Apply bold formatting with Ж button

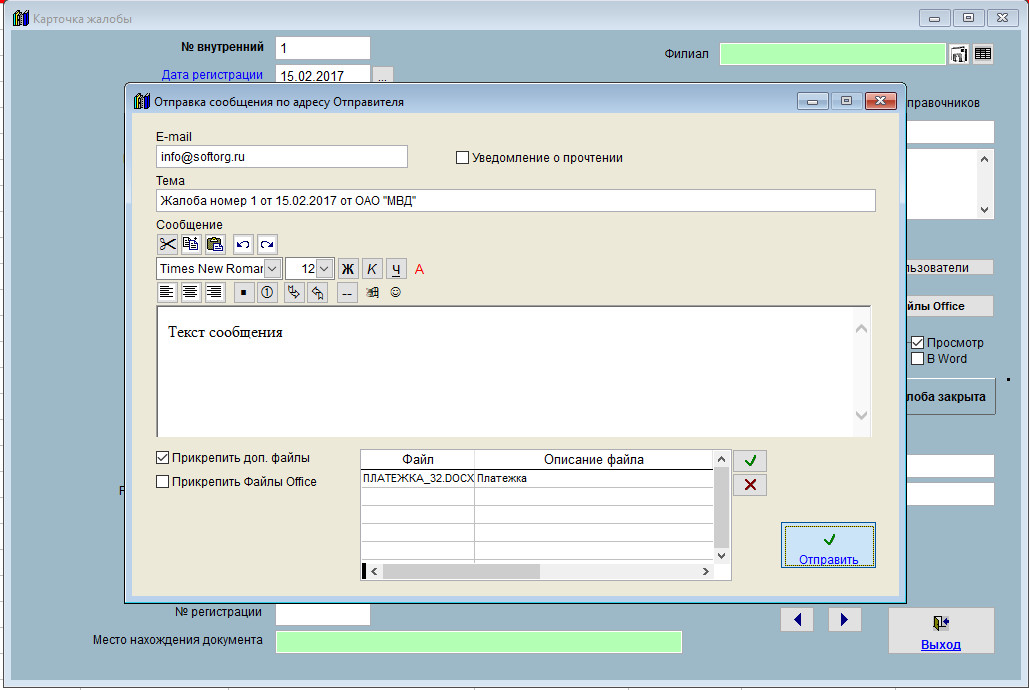click(x=348, y=269)
